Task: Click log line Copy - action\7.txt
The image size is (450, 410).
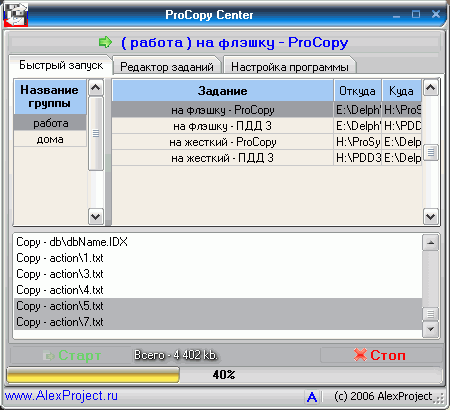Action: [218, 322]
